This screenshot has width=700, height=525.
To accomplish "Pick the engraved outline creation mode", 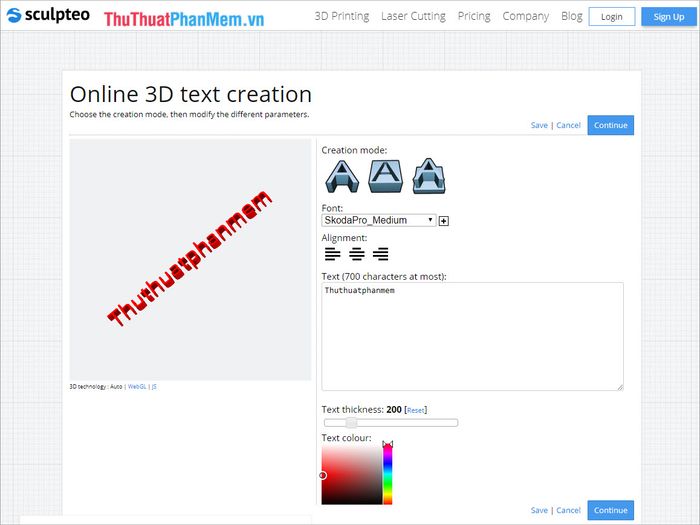I will 429,177.
